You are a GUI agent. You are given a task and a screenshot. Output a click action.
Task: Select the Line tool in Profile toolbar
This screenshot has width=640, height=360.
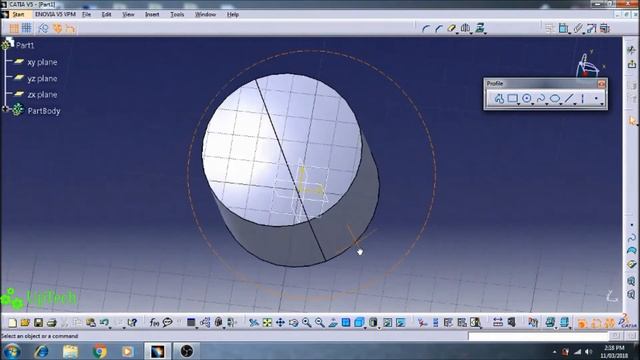[x=569, y=98]
